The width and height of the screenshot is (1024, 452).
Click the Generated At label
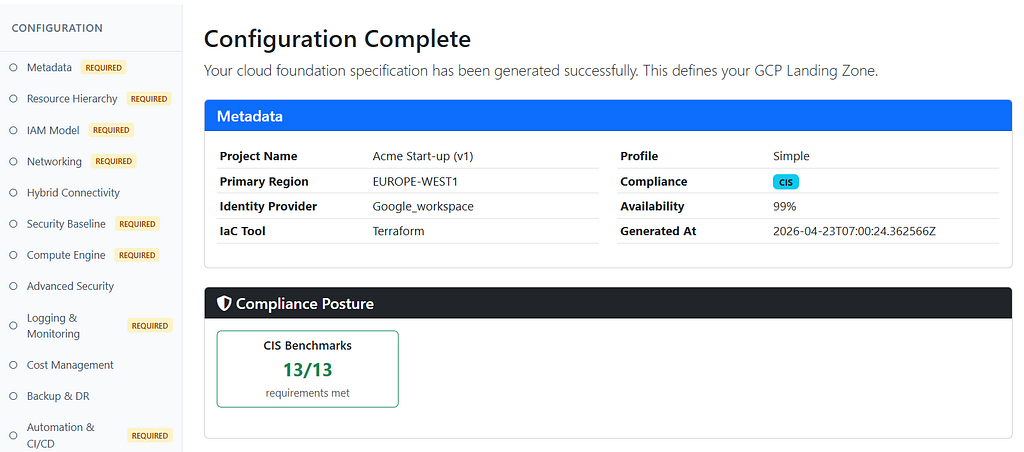pos(658,231)
